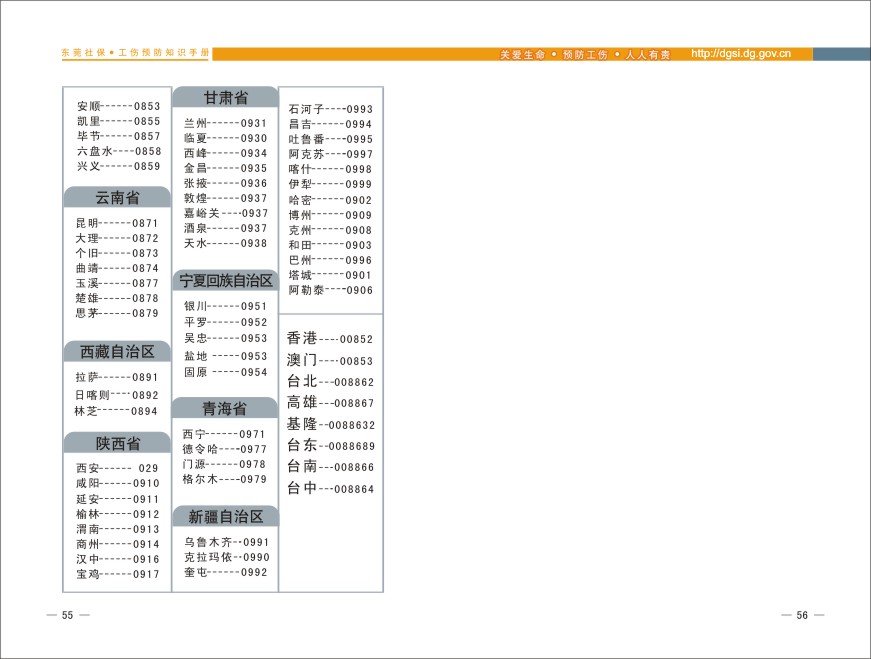Click the 临夏 0930 entry

[x=226, y=138]
